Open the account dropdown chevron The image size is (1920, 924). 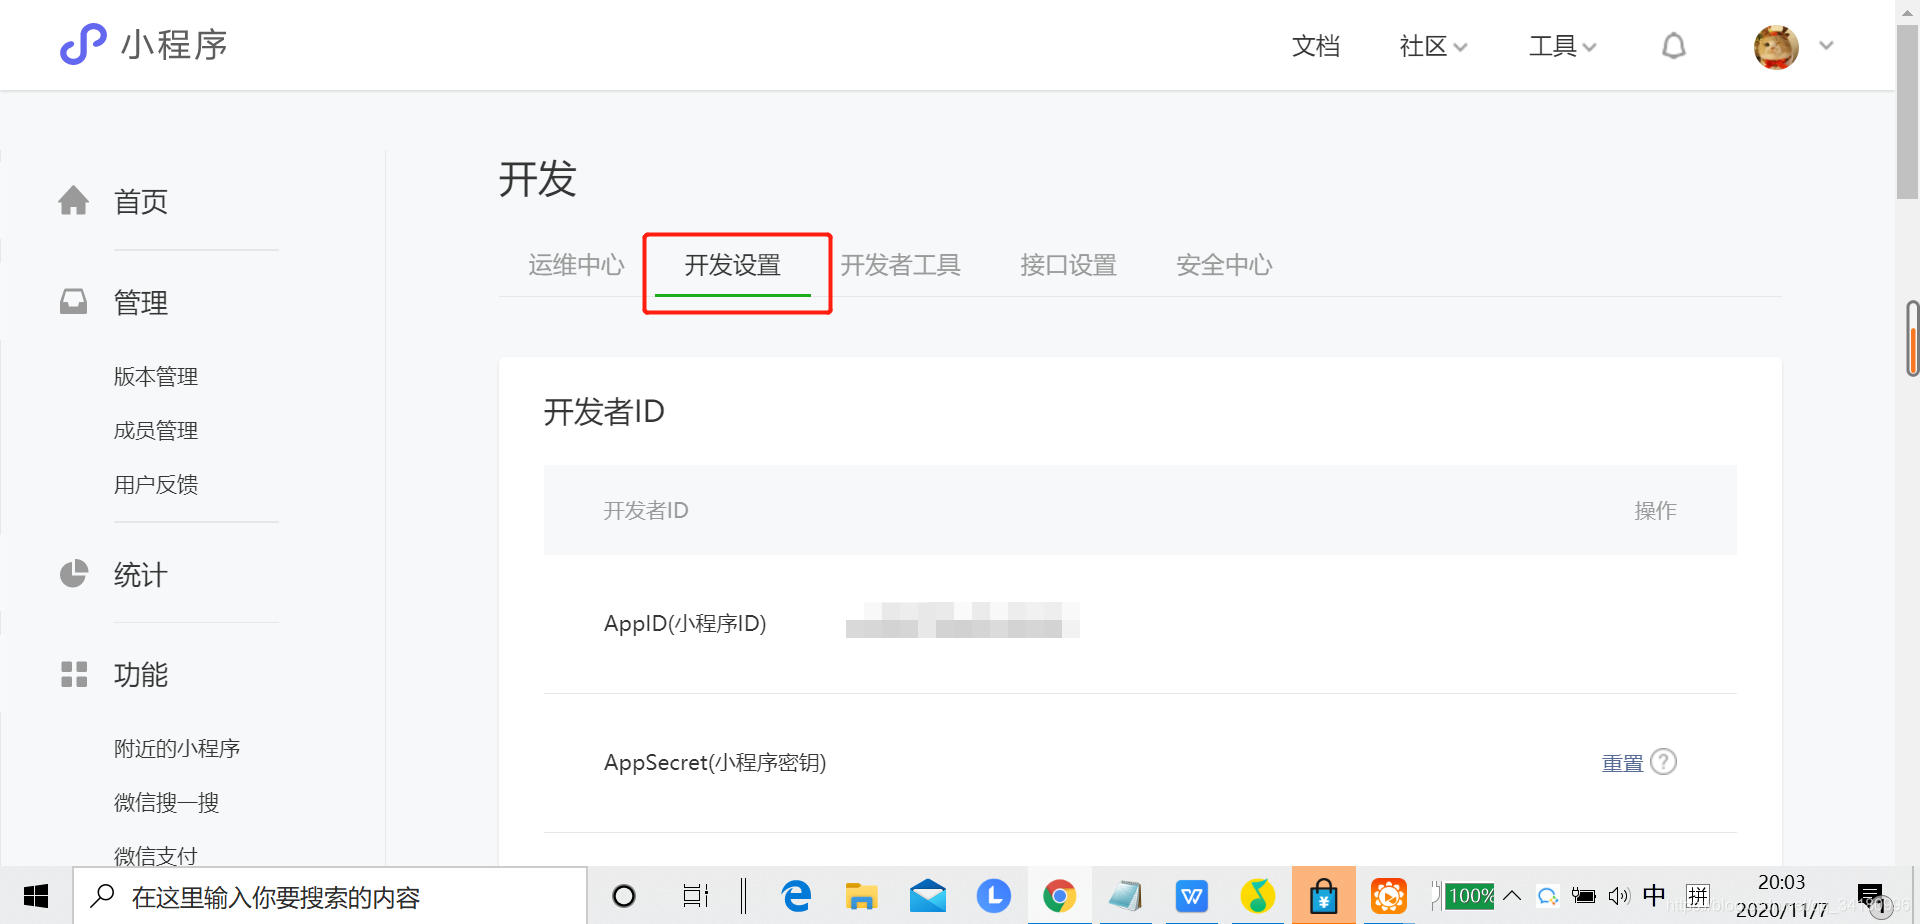pos(1827,46)
